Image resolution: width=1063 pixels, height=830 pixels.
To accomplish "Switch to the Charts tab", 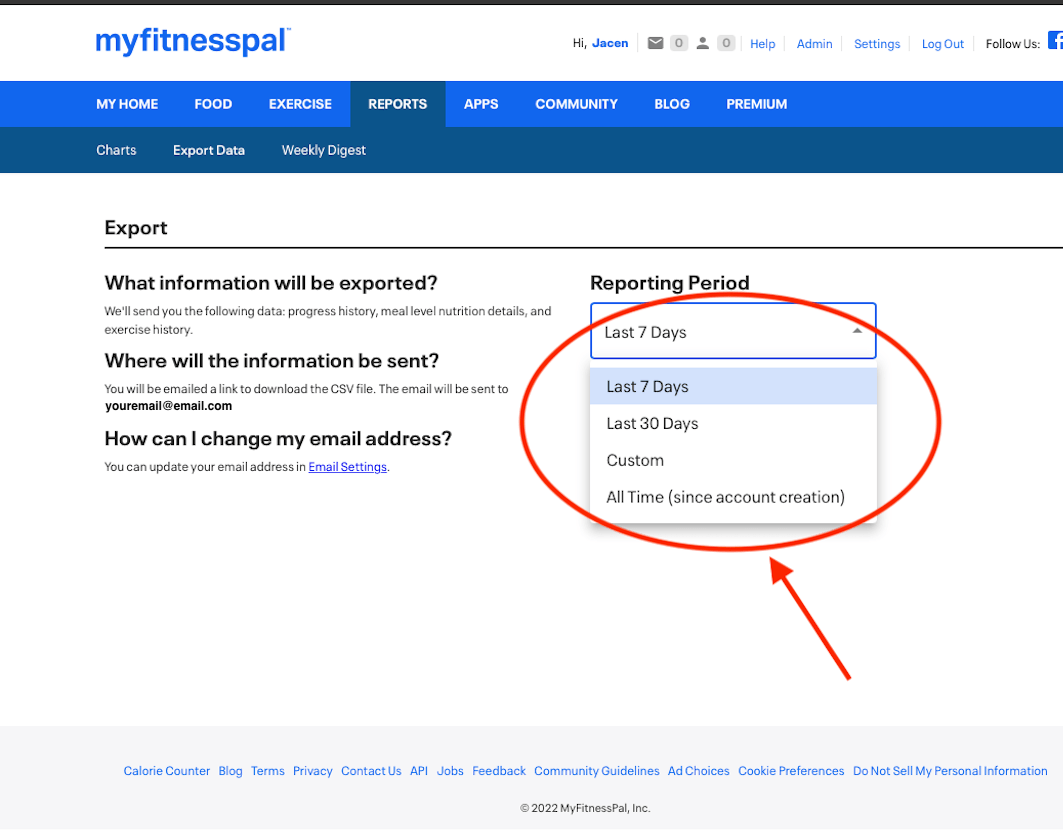I will coord(116,150).
